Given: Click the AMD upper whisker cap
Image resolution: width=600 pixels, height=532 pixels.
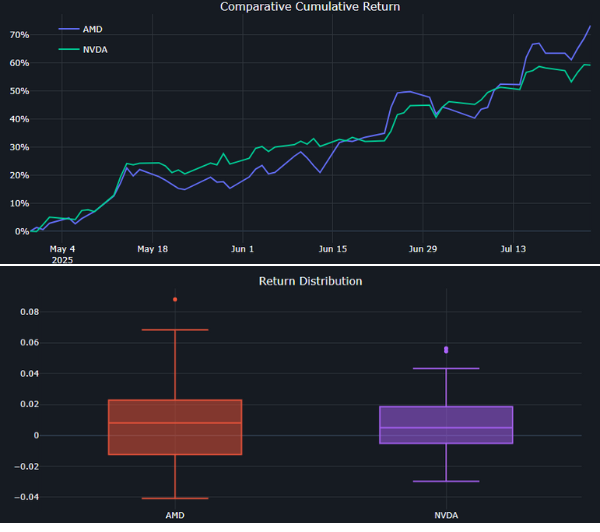Looking at the screenshot, I should [175, 330].
